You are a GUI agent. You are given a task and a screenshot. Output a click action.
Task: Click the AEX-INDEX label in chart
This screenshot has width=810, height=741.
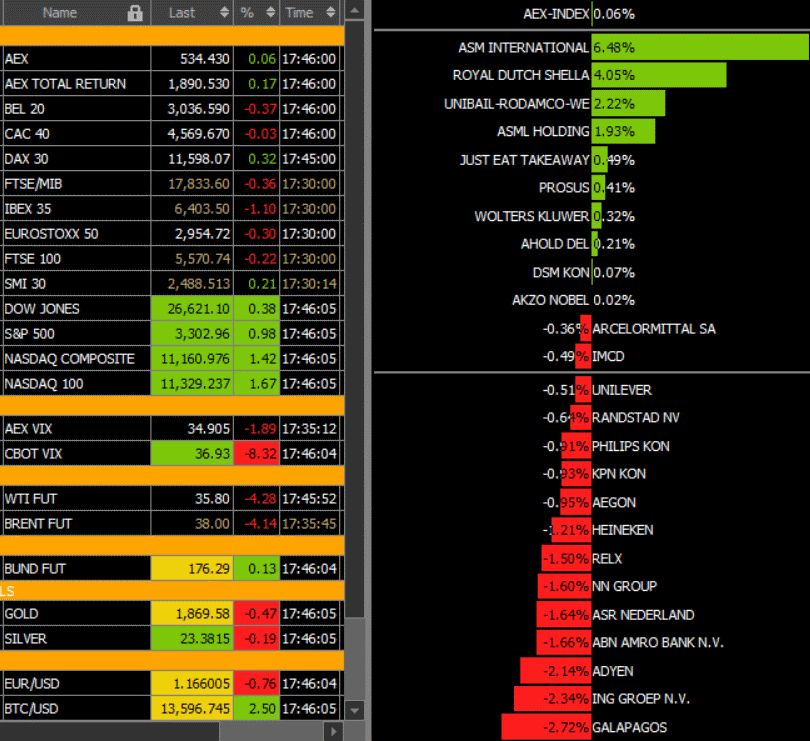pos(556,14)
